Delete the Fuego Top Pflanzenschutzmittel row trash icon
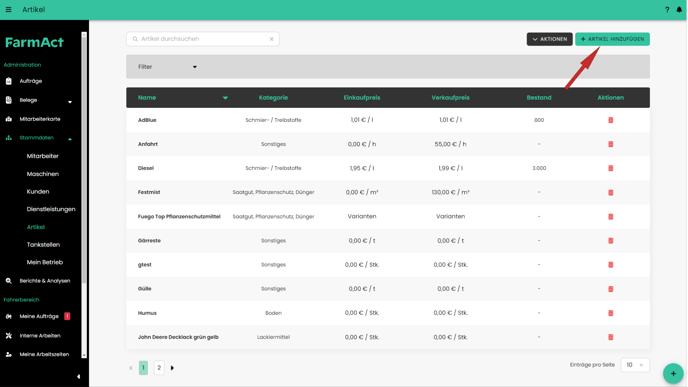 pyautogui.click(x=610, y=216)
